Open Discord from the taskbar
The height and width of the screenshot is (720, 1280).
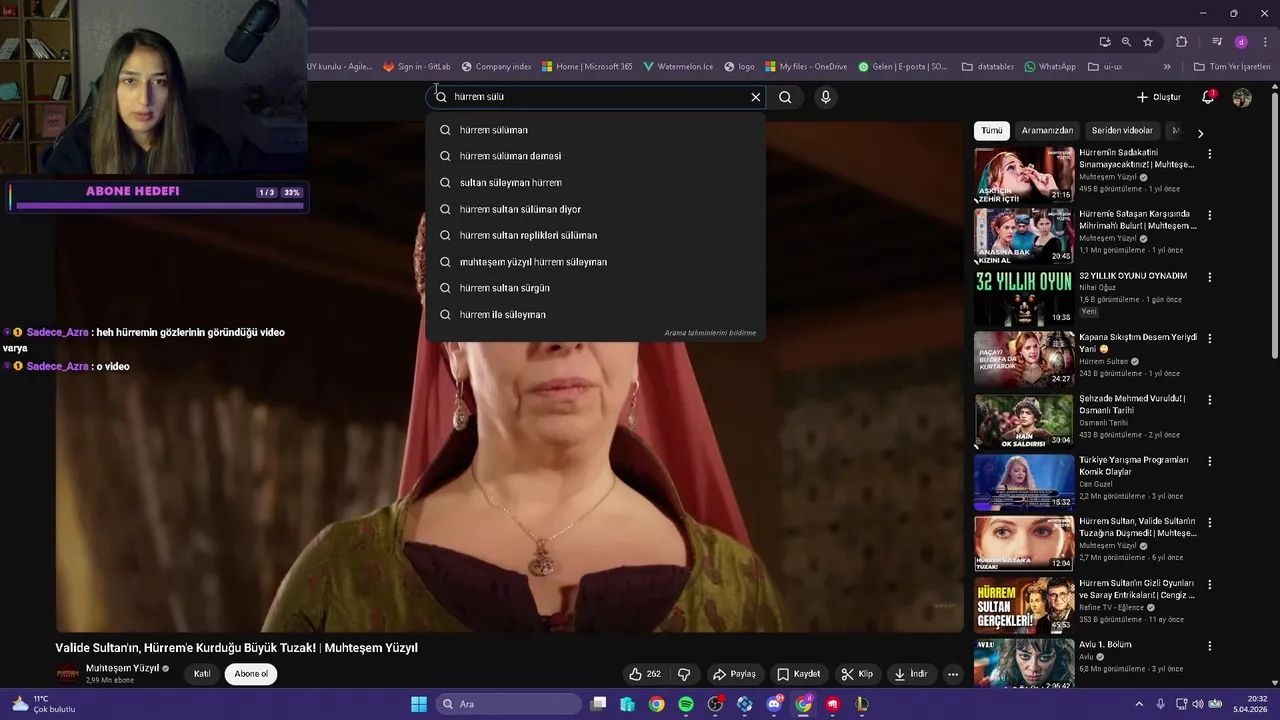pyautogui.click(x=774, y=704)
